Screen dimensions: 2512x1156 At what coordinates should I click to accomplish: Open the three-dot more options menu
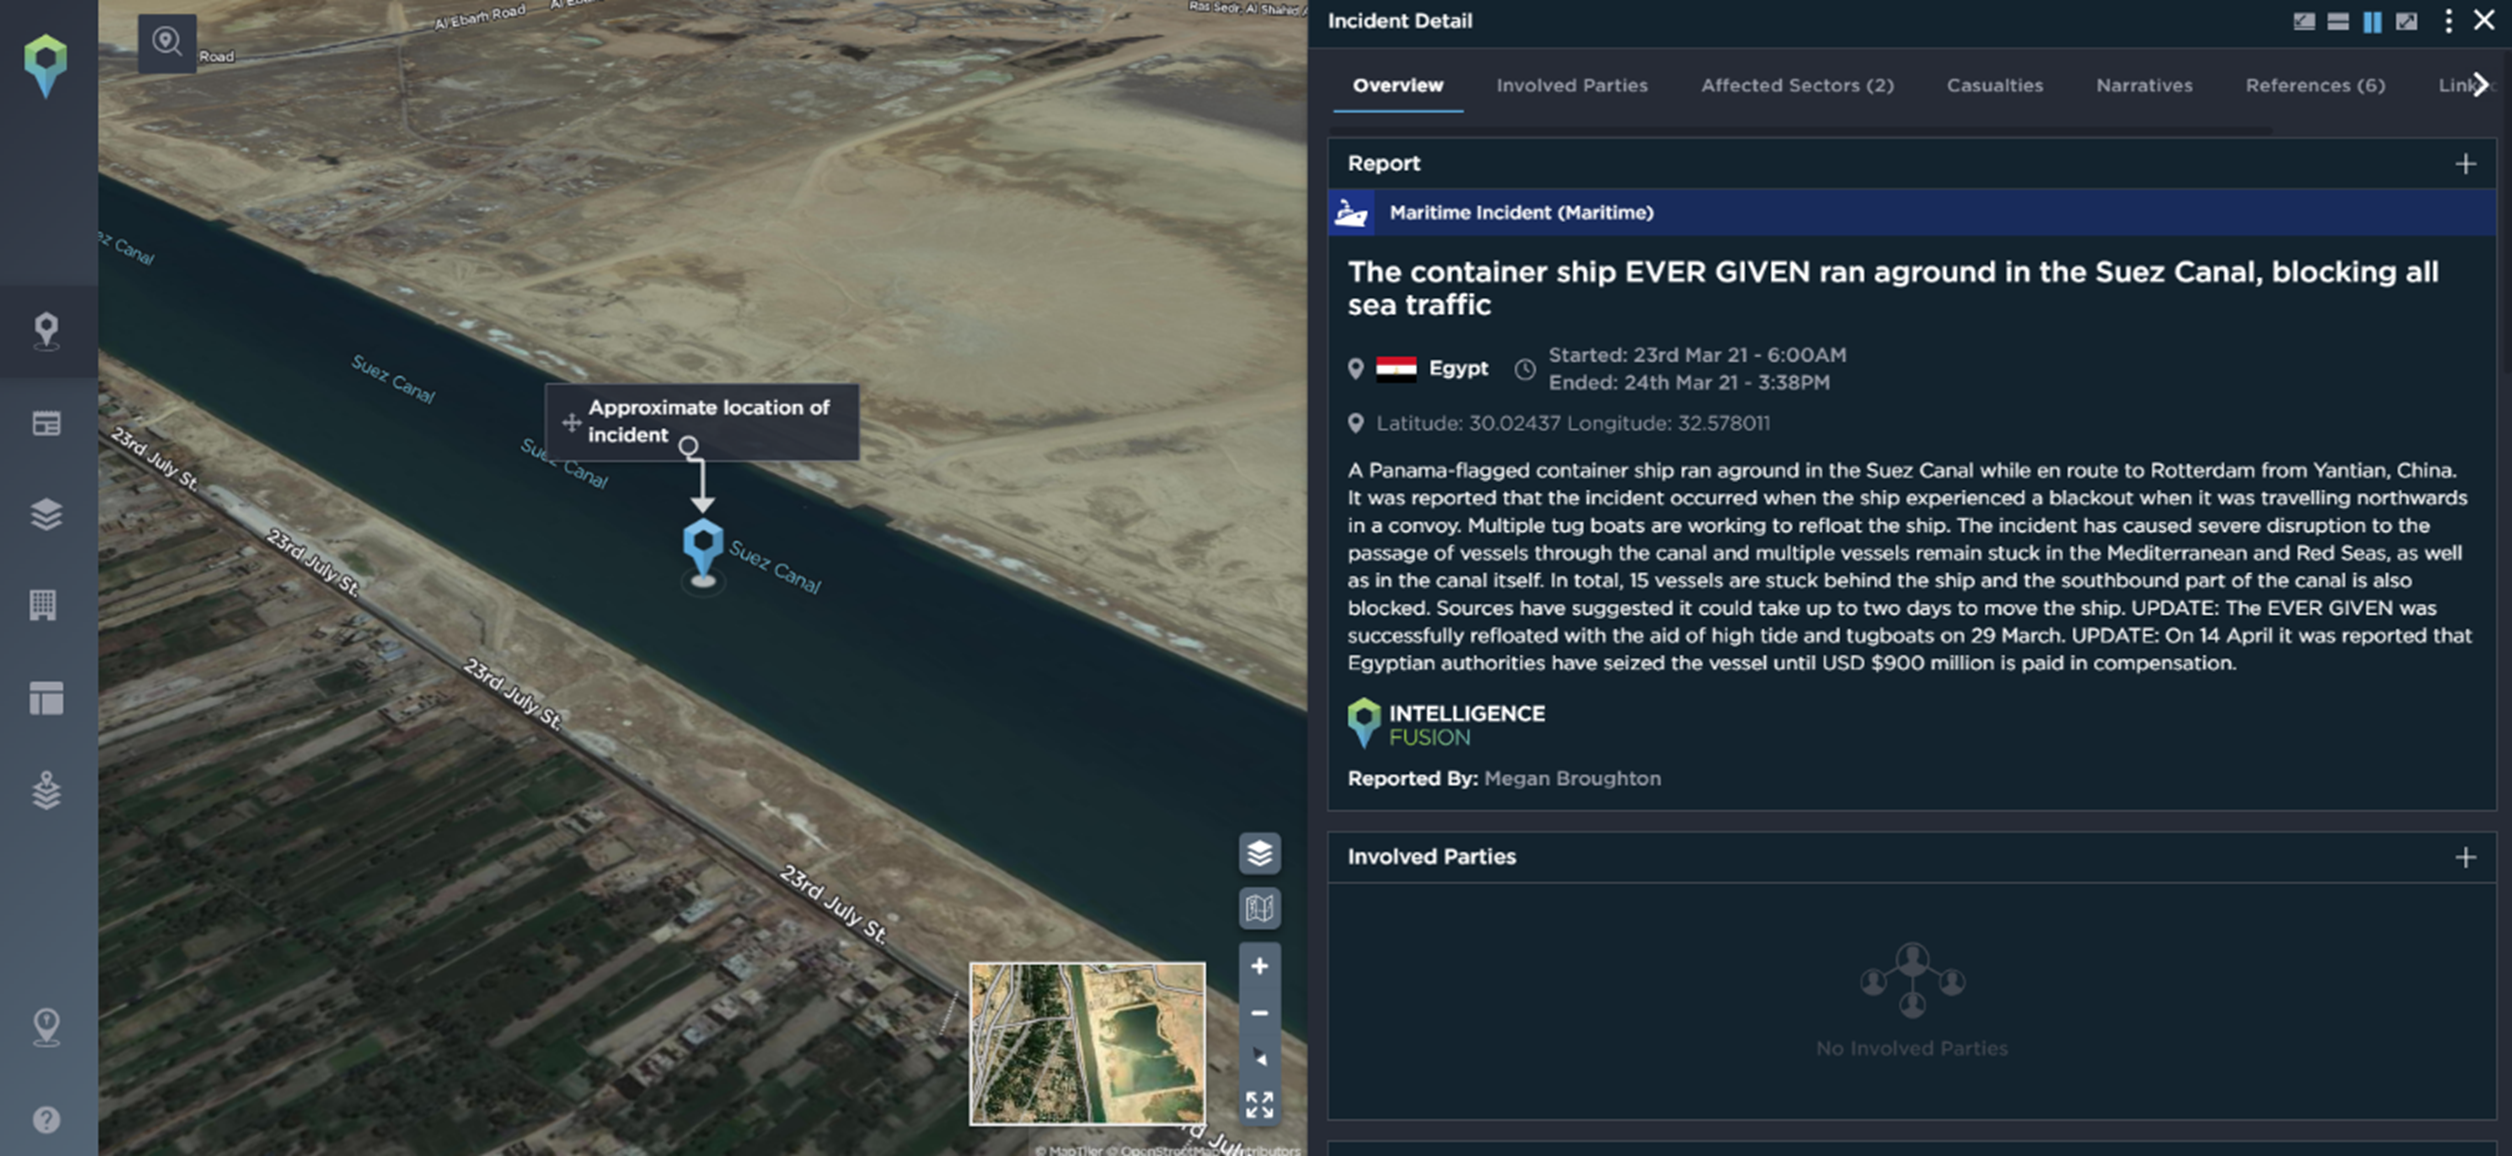click(x=2448, y=21)
